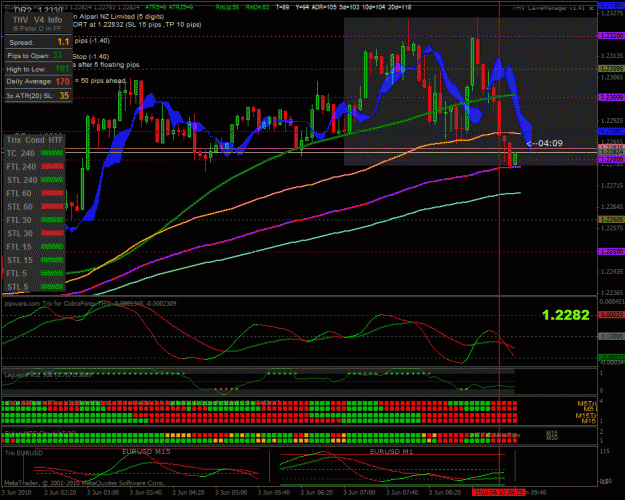Click the SL 15 pips TP 10 pips text

[171, 25]
